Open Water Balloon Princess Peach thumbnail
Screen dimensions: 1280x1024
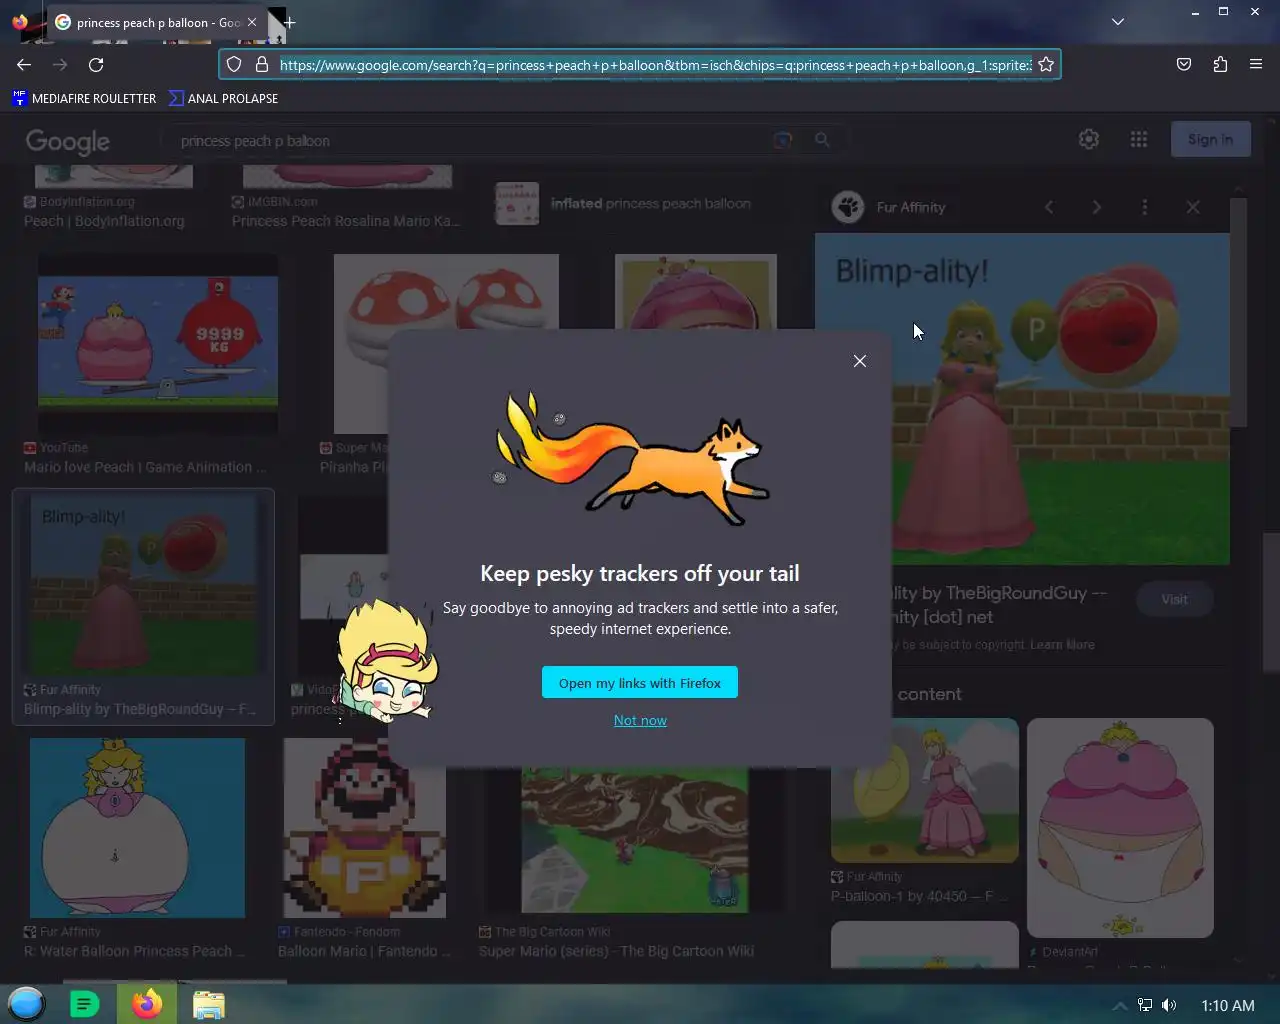point(137,828)
